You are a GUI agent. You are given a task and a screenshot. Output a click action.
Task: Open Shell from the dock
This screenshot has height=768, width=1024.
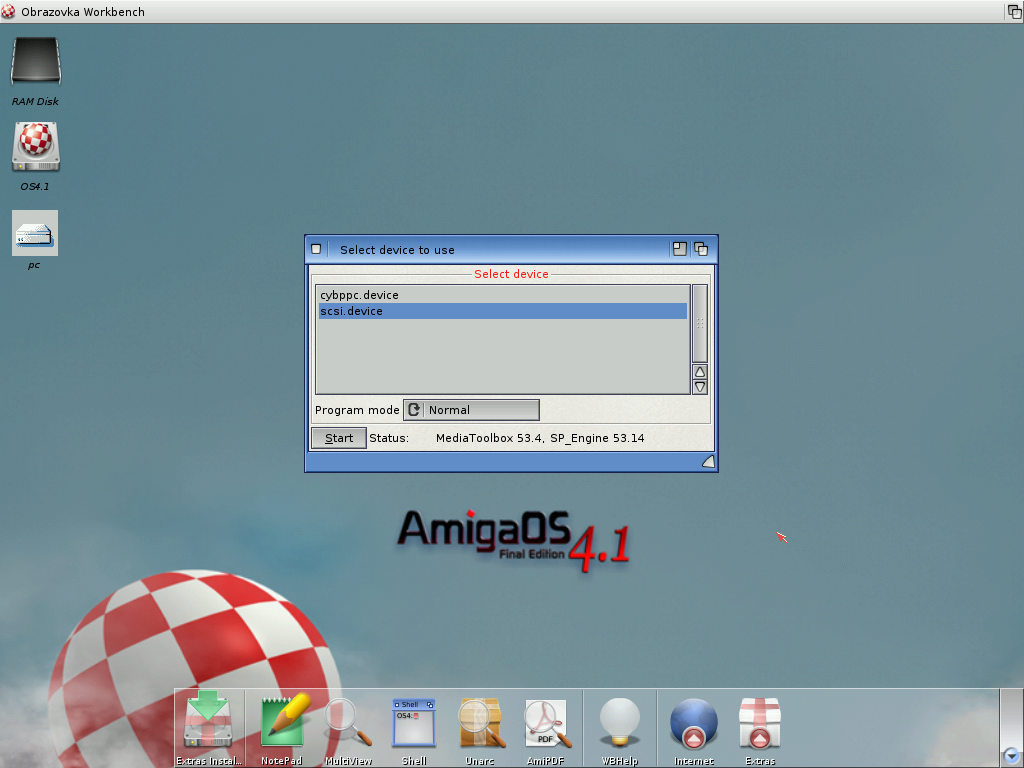(x=414, y=721)
